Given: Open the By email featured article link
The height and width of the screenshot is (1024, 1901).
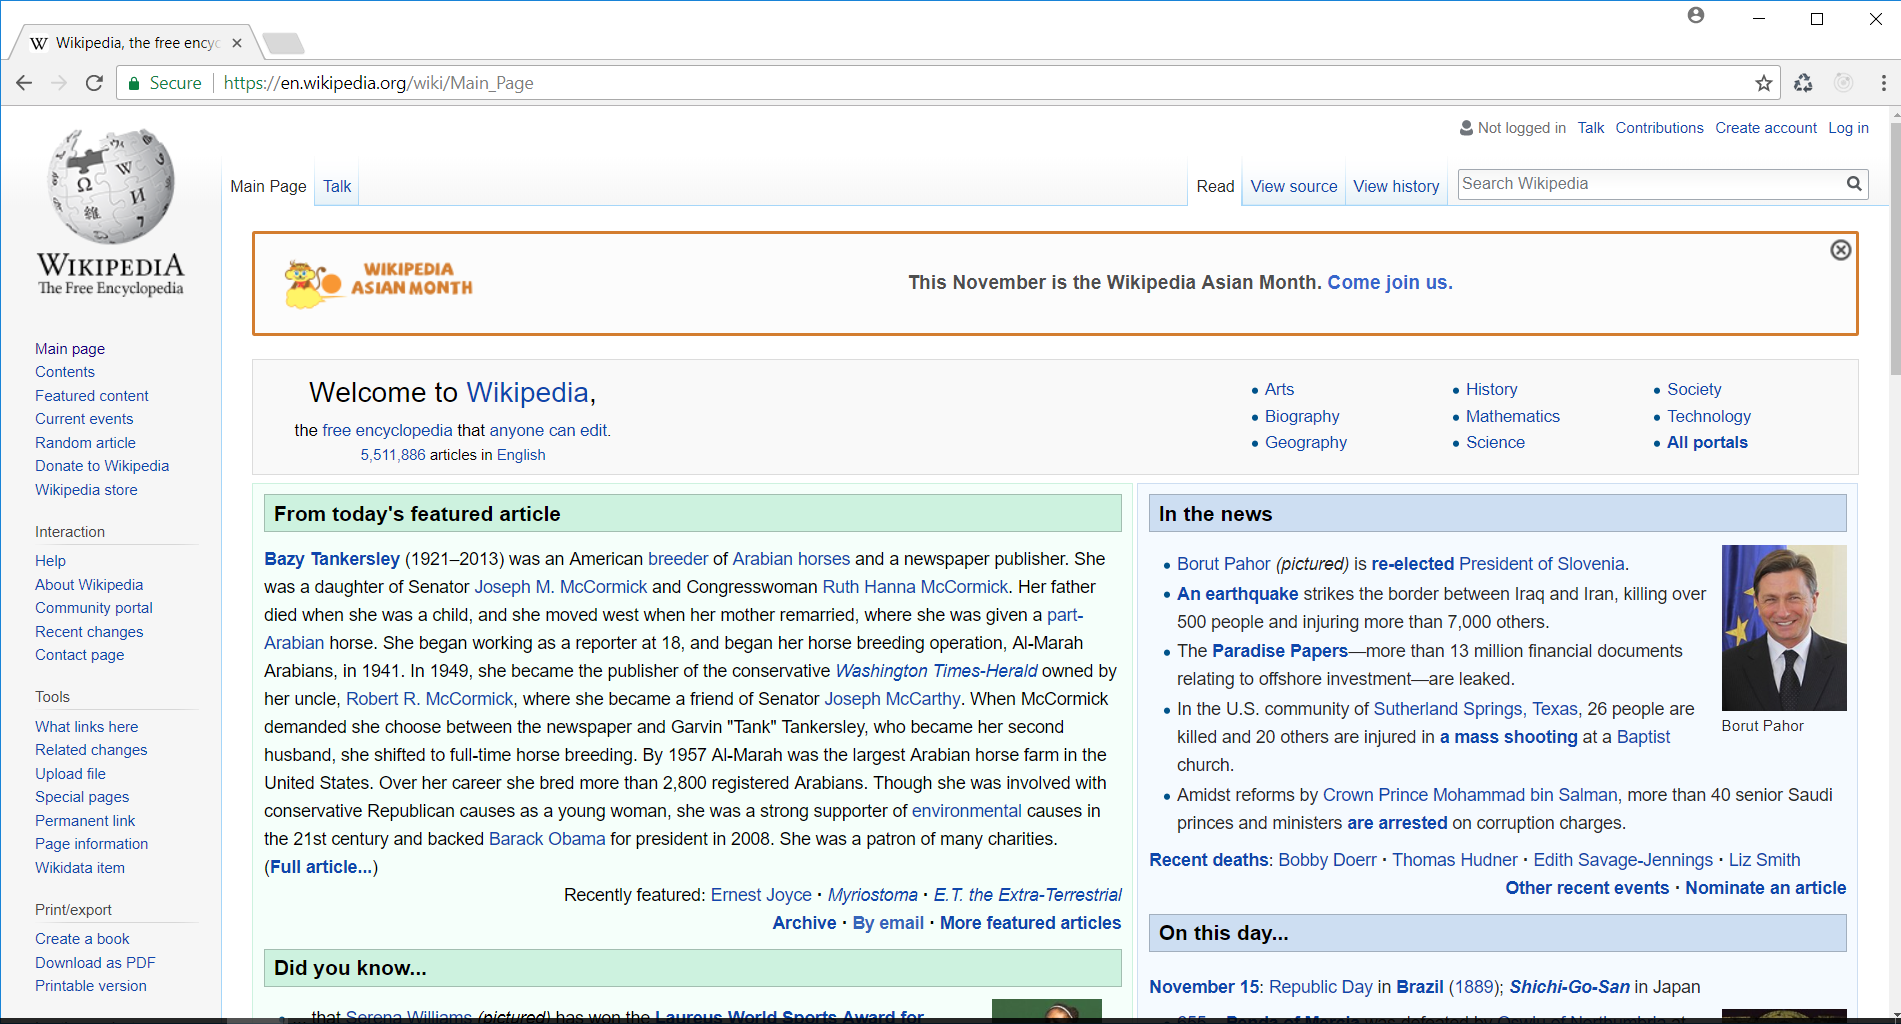Looking at the screenshot, I should coord(888,923).
